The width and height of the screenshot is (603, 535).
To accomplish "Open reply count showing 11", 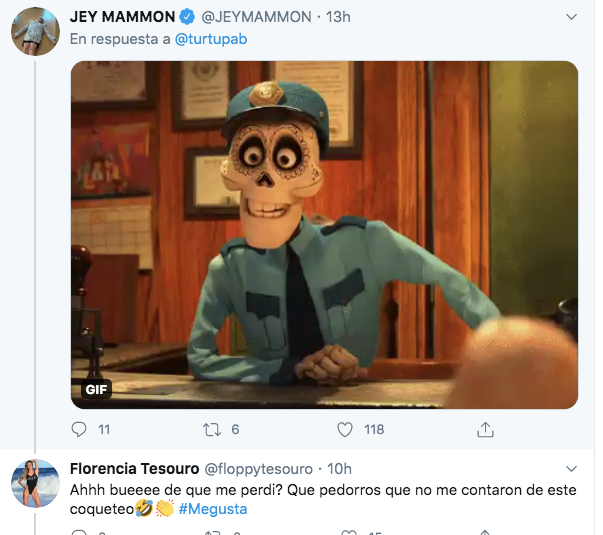I will [104, 429].
